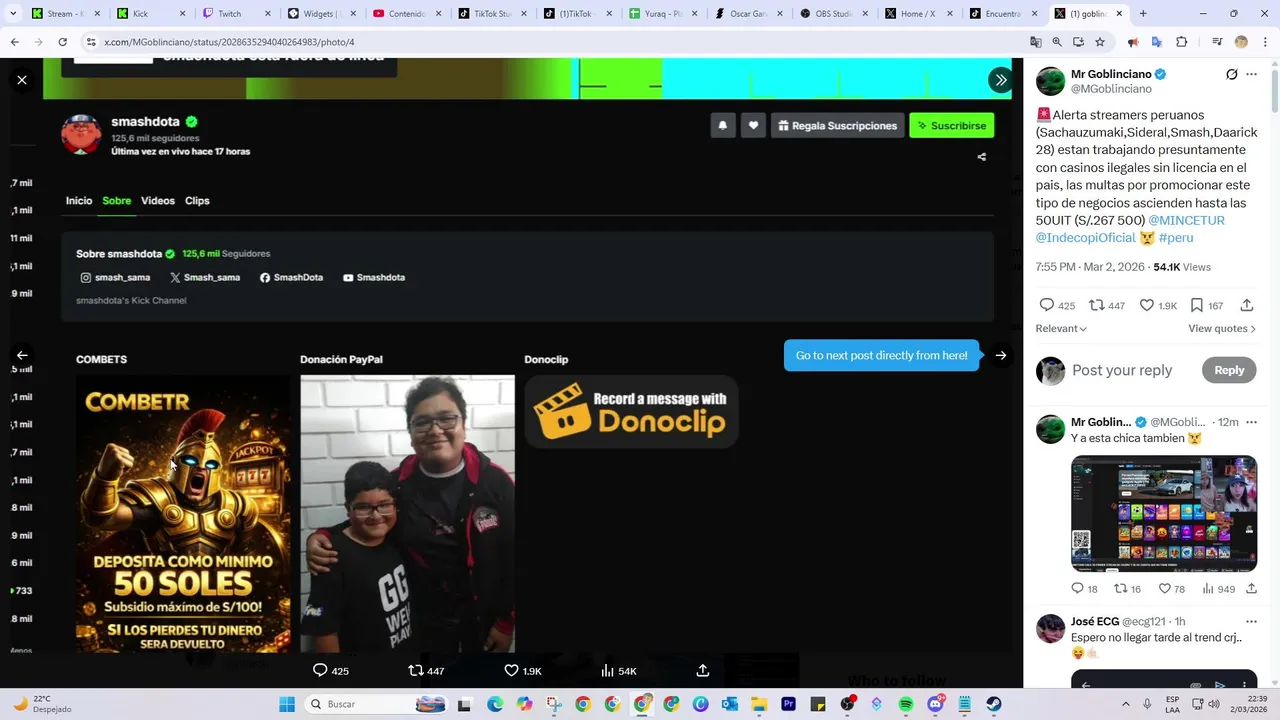Like tweet with 1.9K heart in sidebar
The height and width of the screenshot is (720, 1280).
1158,305
